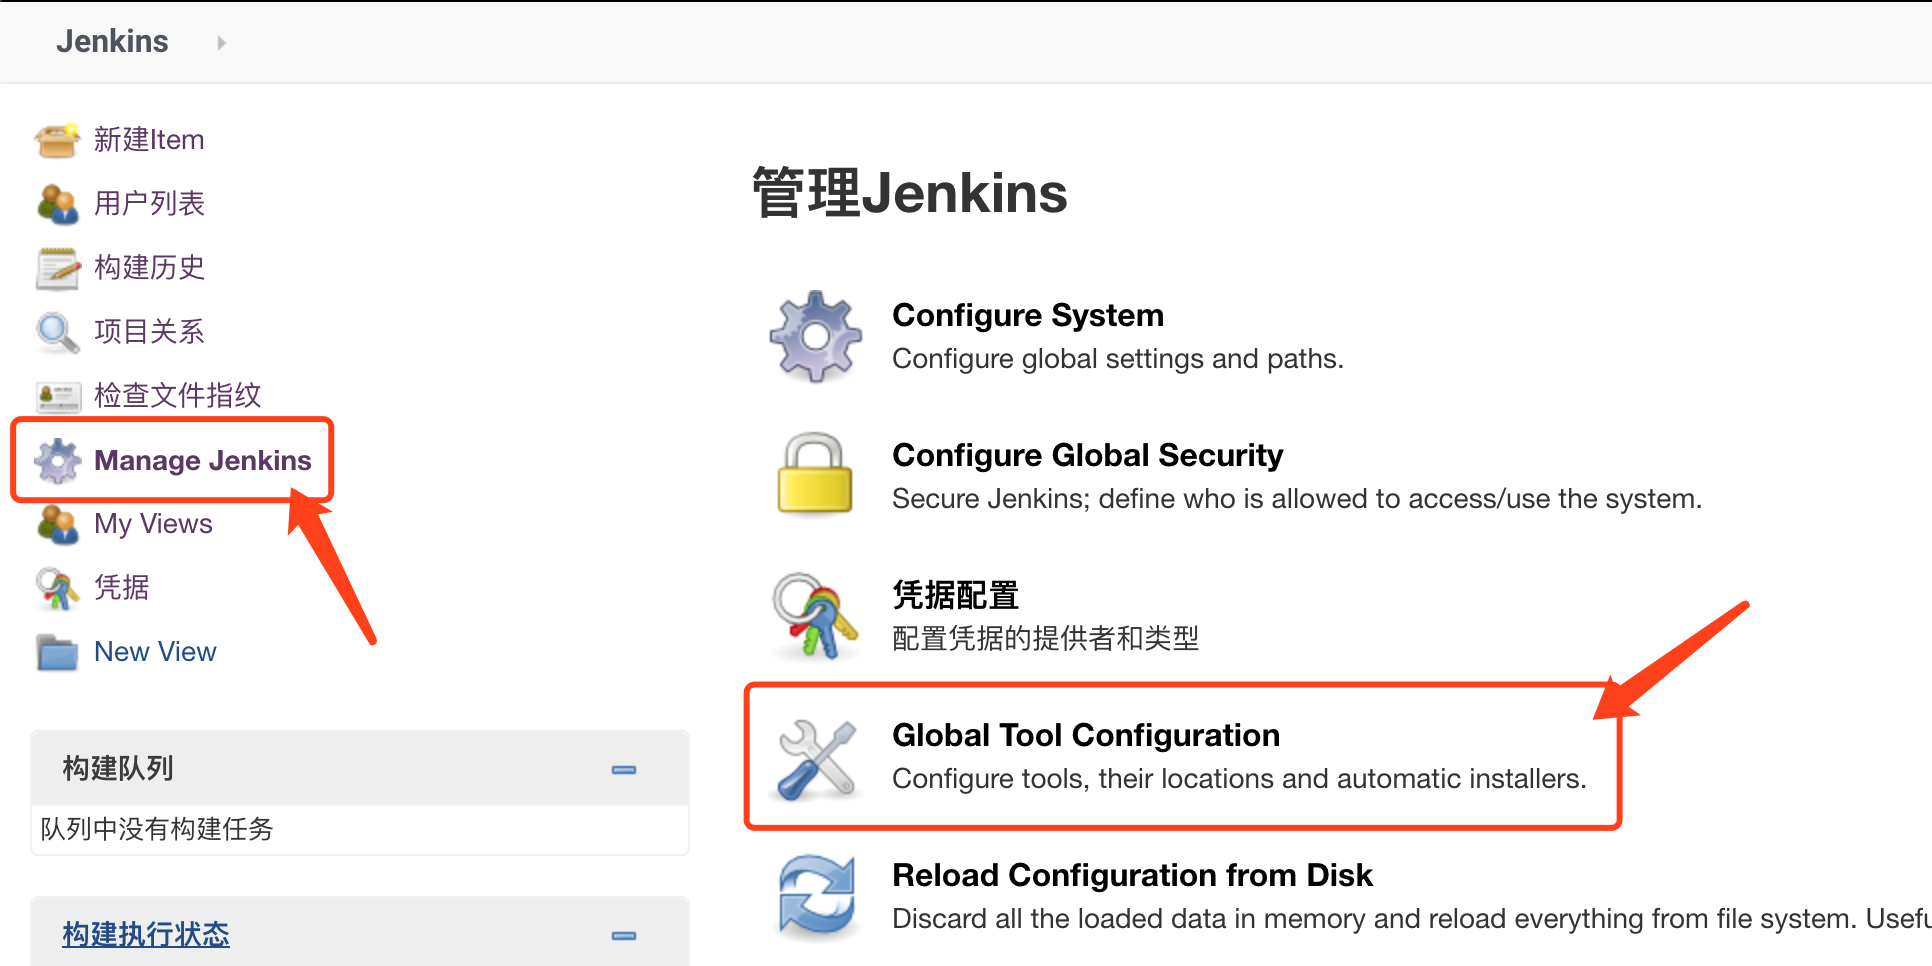This screenshot has width=1932, height=966.
Task: Click the New View folder icon
Action: click(x=57, y=652)
